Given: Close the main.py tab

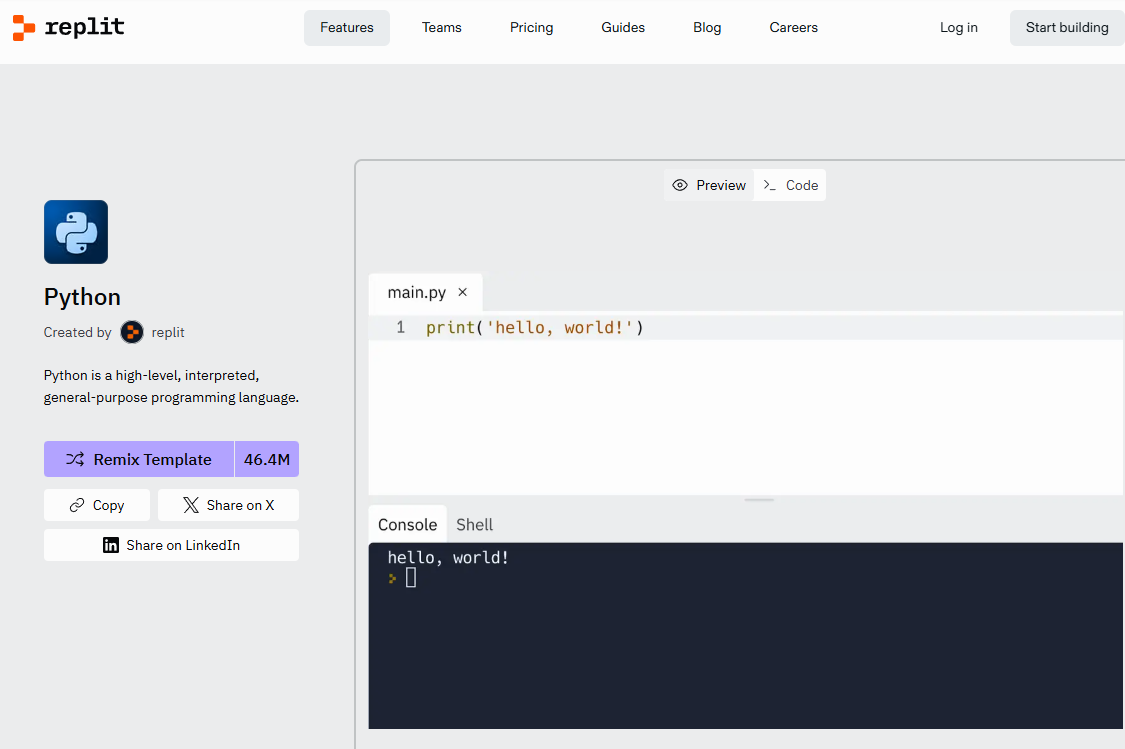Looking at the screenshot, I should (x=463, y=292).
